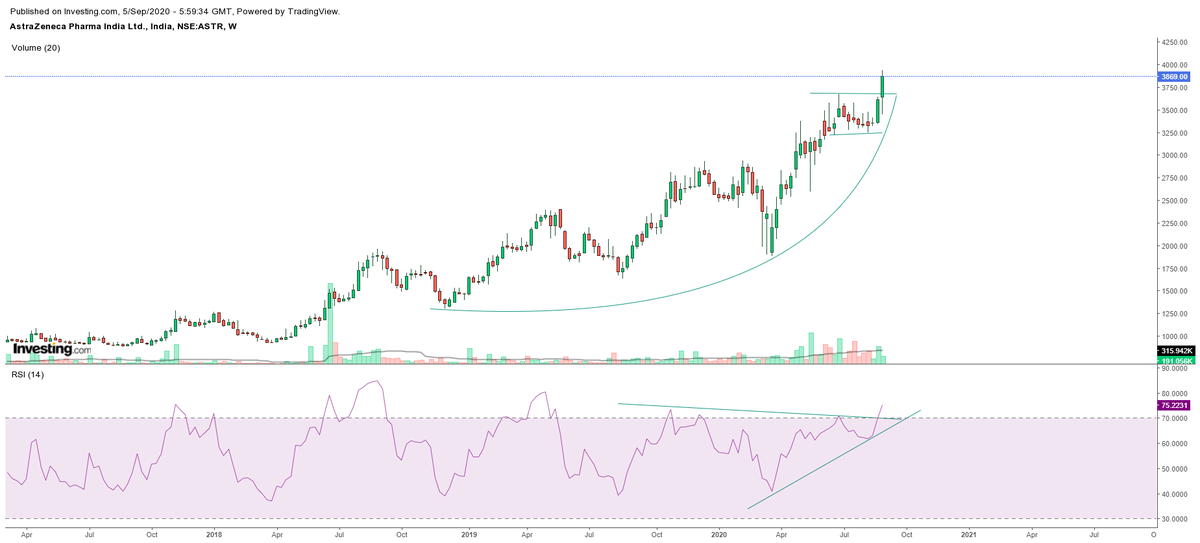Click the 2018 label on time axis
The image size is (1200, 543).
click(x=213, y=535)
